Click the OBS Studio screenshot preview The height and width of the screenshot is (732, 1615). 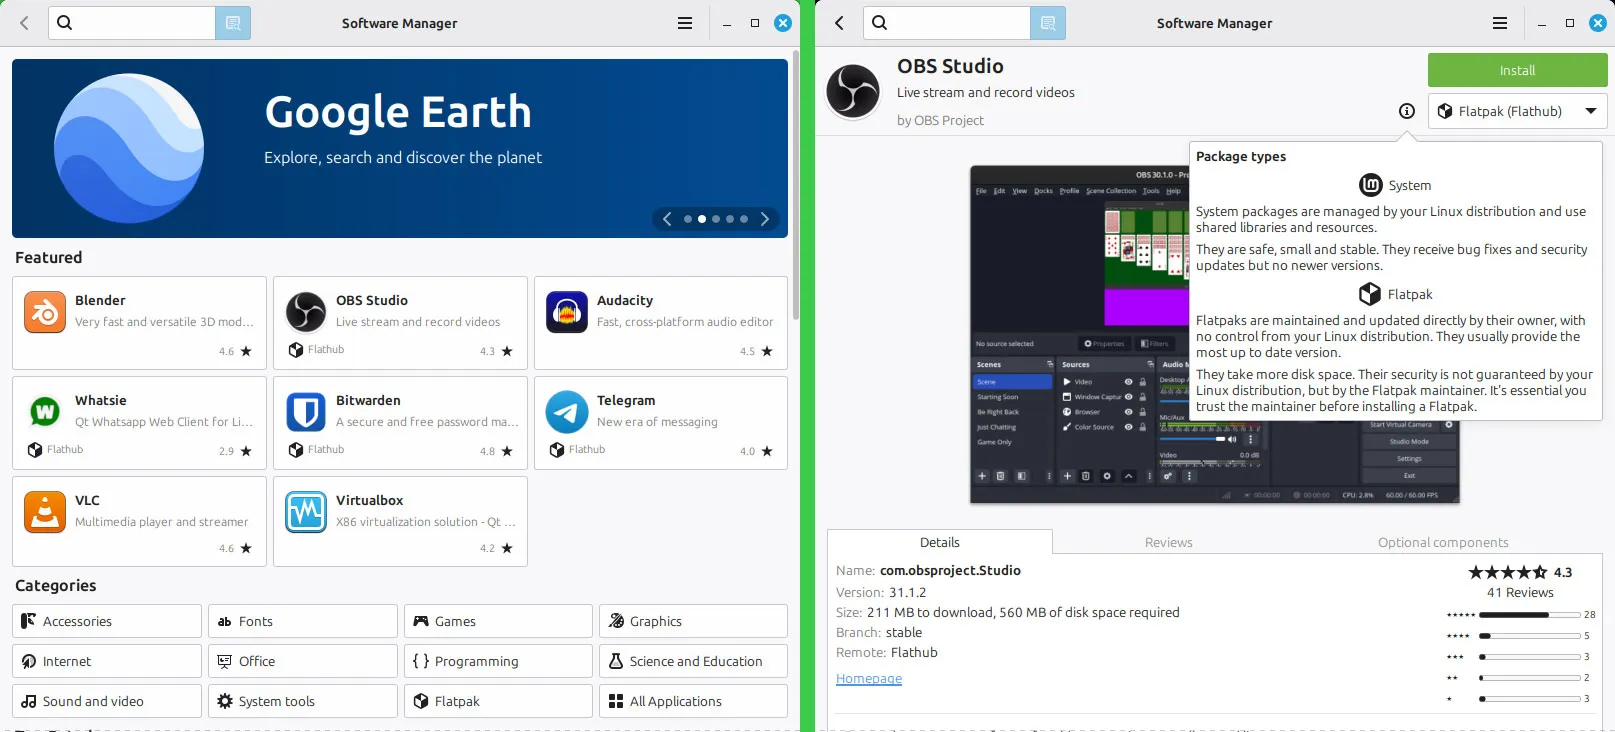[1080, 334]
